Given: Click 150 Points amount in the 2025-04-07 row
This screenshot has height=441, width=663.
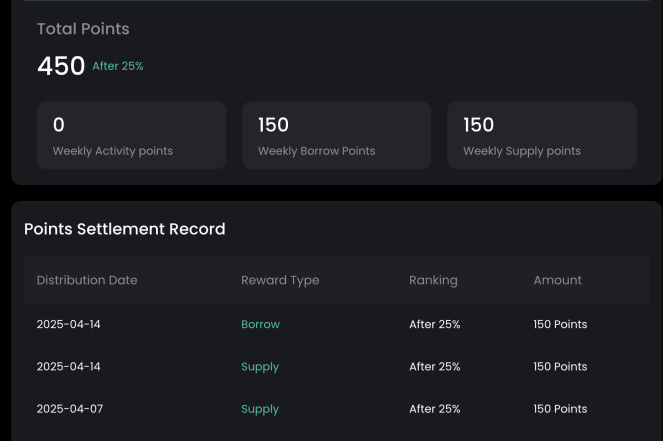Looking at the screenshot, I should (x=560, y=409).
